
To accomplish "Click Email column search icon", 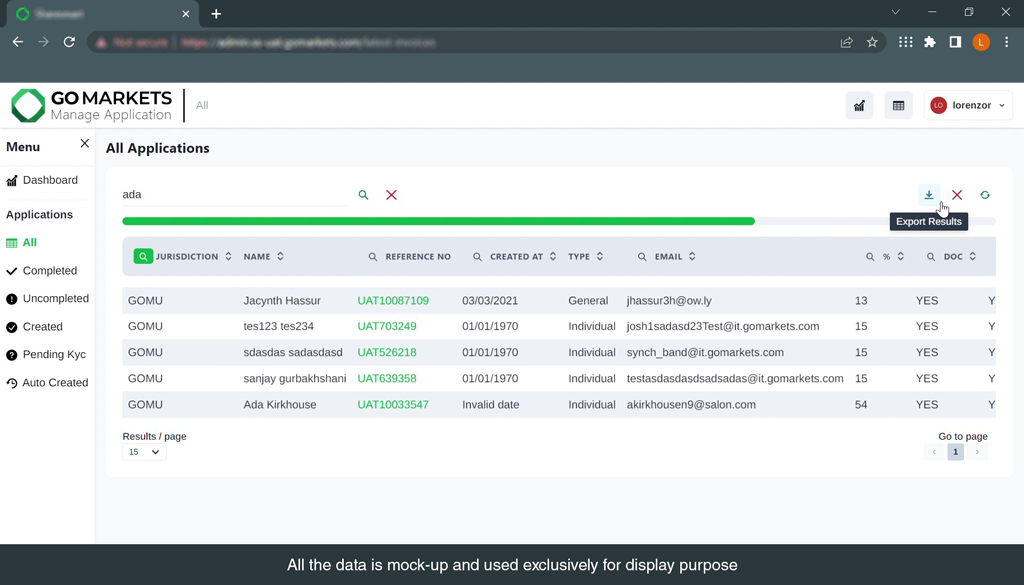I will pos(642,257).
